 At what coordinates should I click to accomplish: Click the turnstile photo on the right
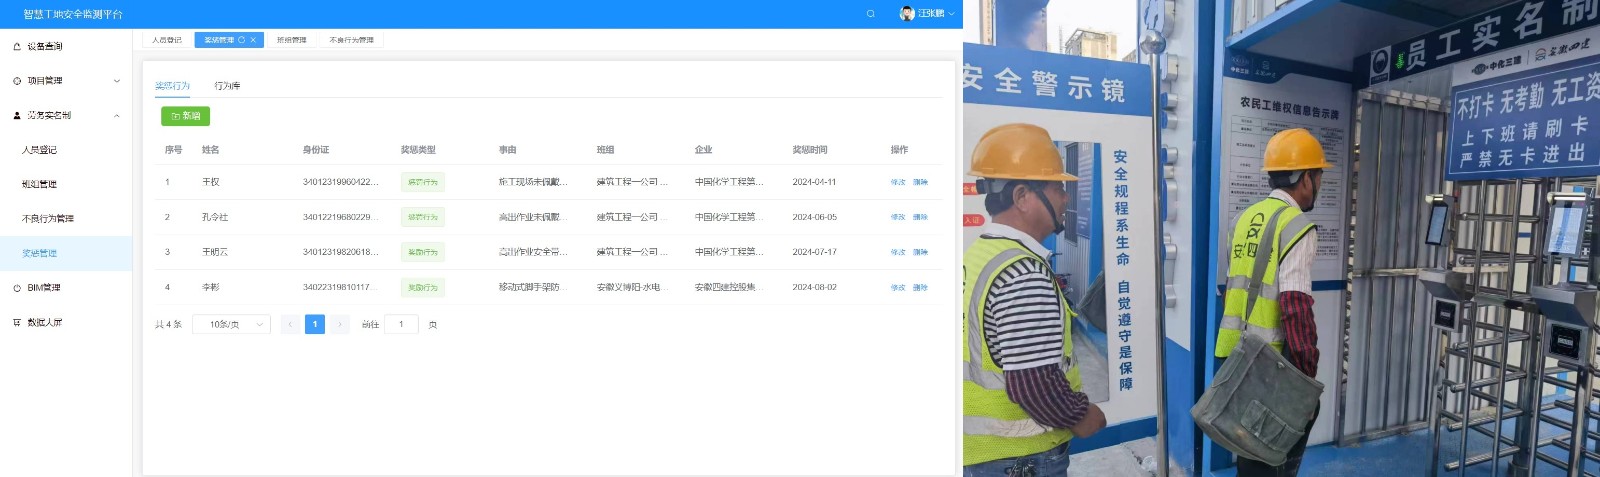(1281, 238)
